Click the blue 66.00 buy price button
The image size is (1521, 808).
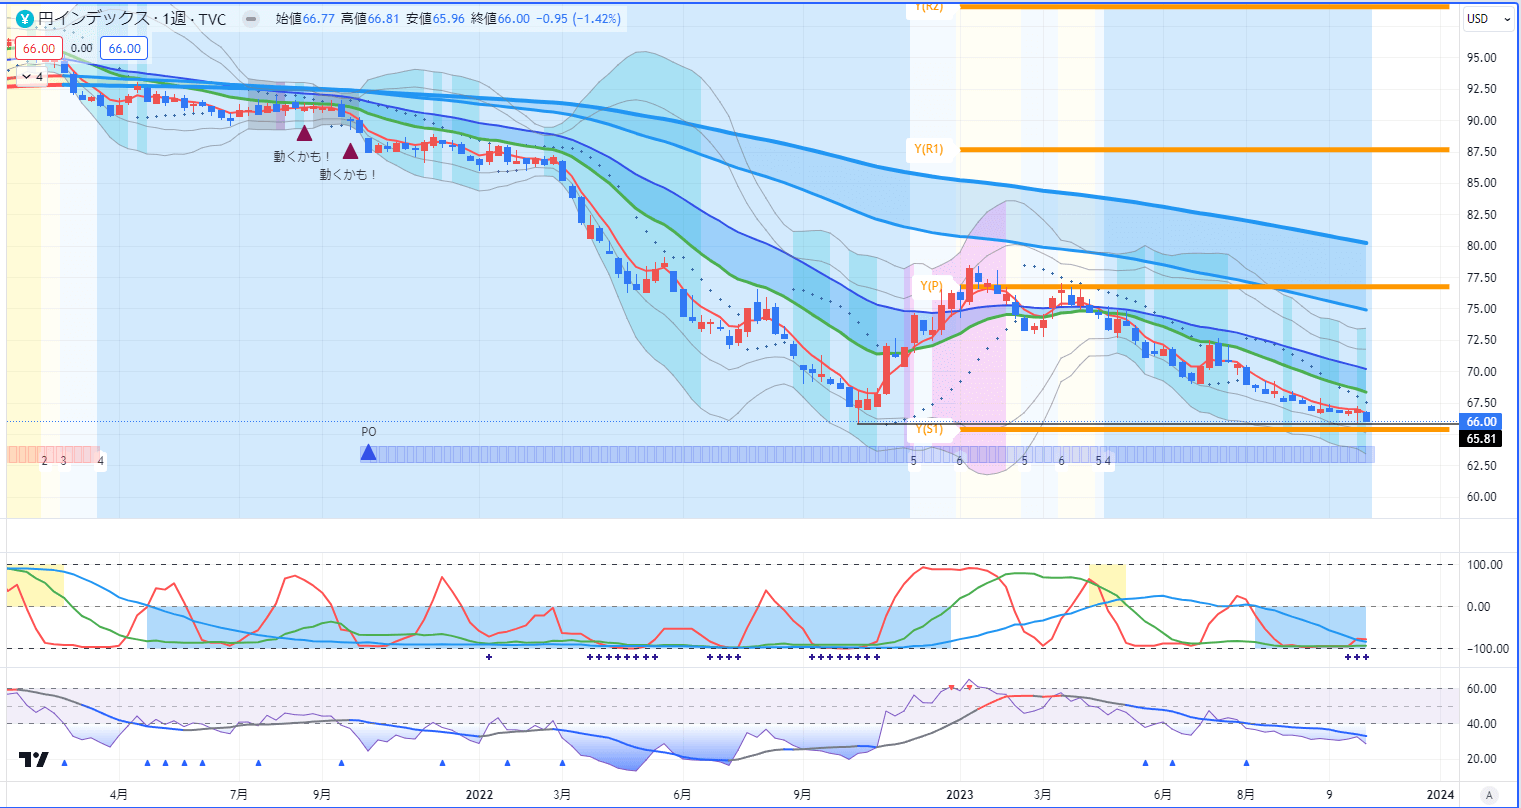125,48
